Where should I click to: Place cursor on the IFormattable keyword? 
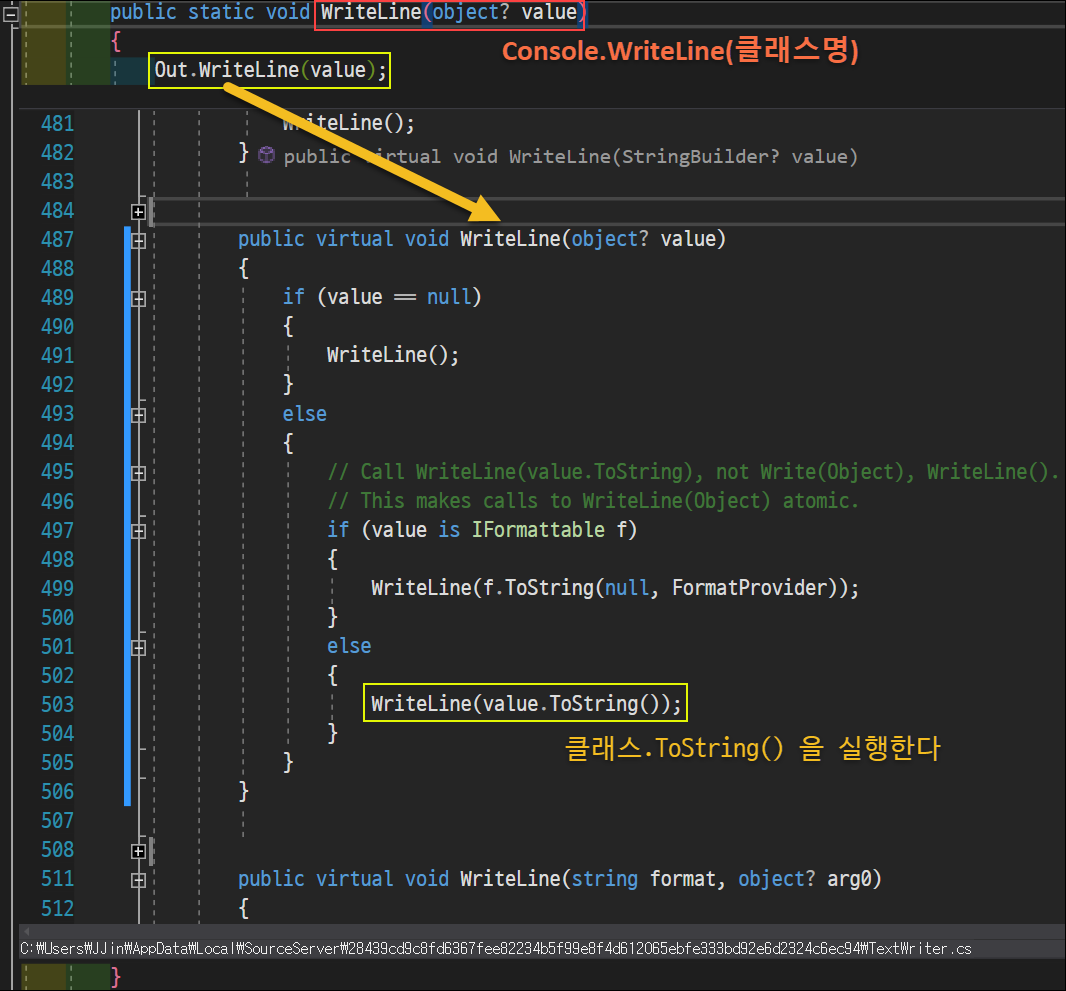coord(535,529)
